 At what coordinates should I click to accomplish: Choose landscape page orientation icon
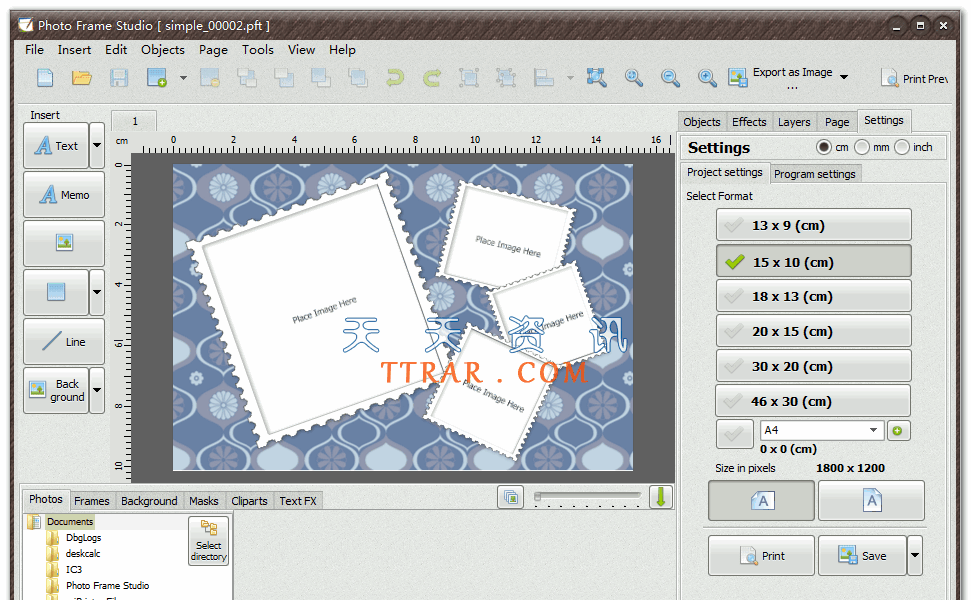tap(762, 500)
